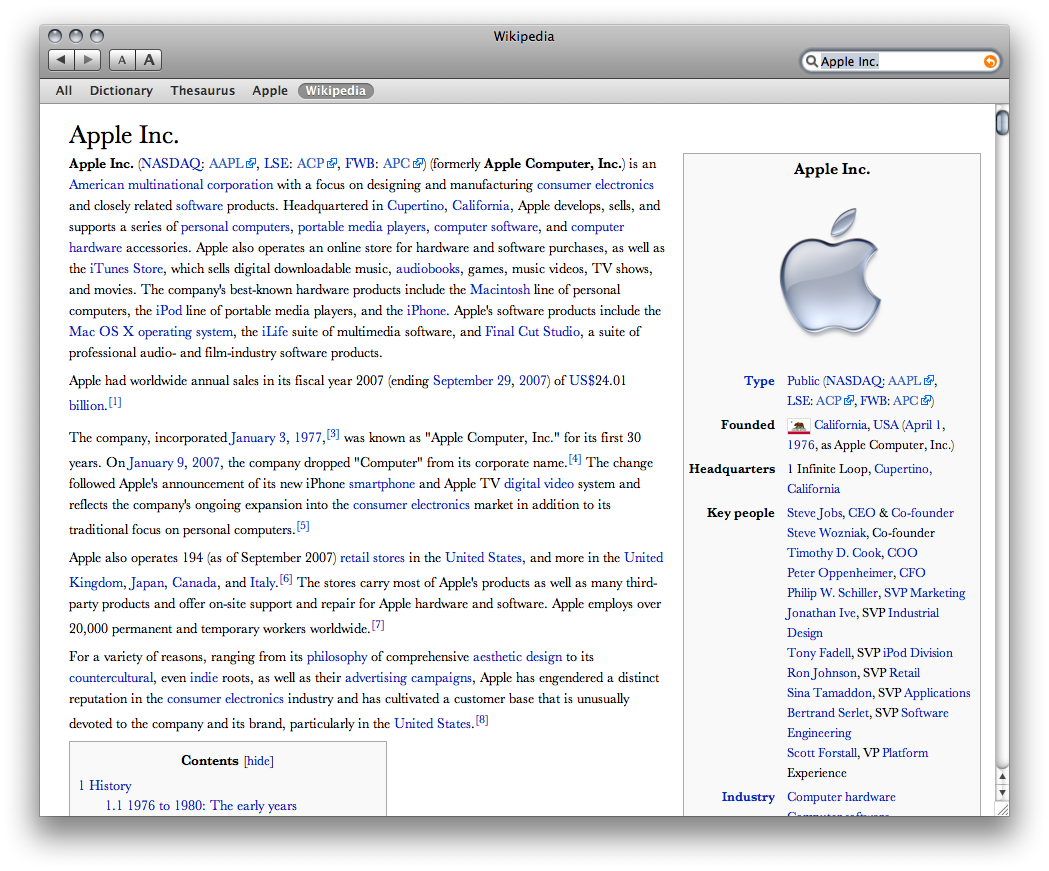Switch to the Dictionary tab
1049x871 pixels.
120,90
